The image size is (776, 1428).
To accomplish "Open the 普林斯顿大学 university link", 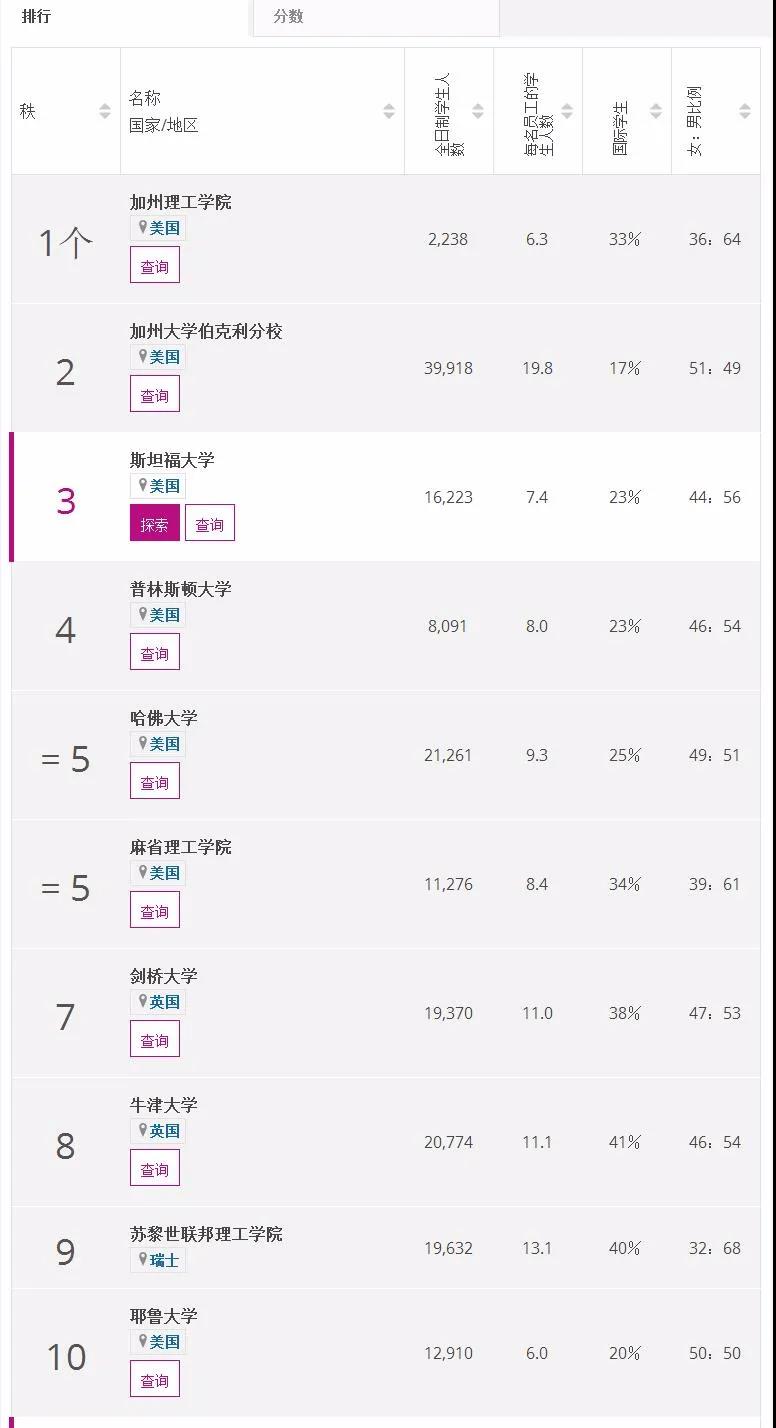I will click(x=181, y=589).
